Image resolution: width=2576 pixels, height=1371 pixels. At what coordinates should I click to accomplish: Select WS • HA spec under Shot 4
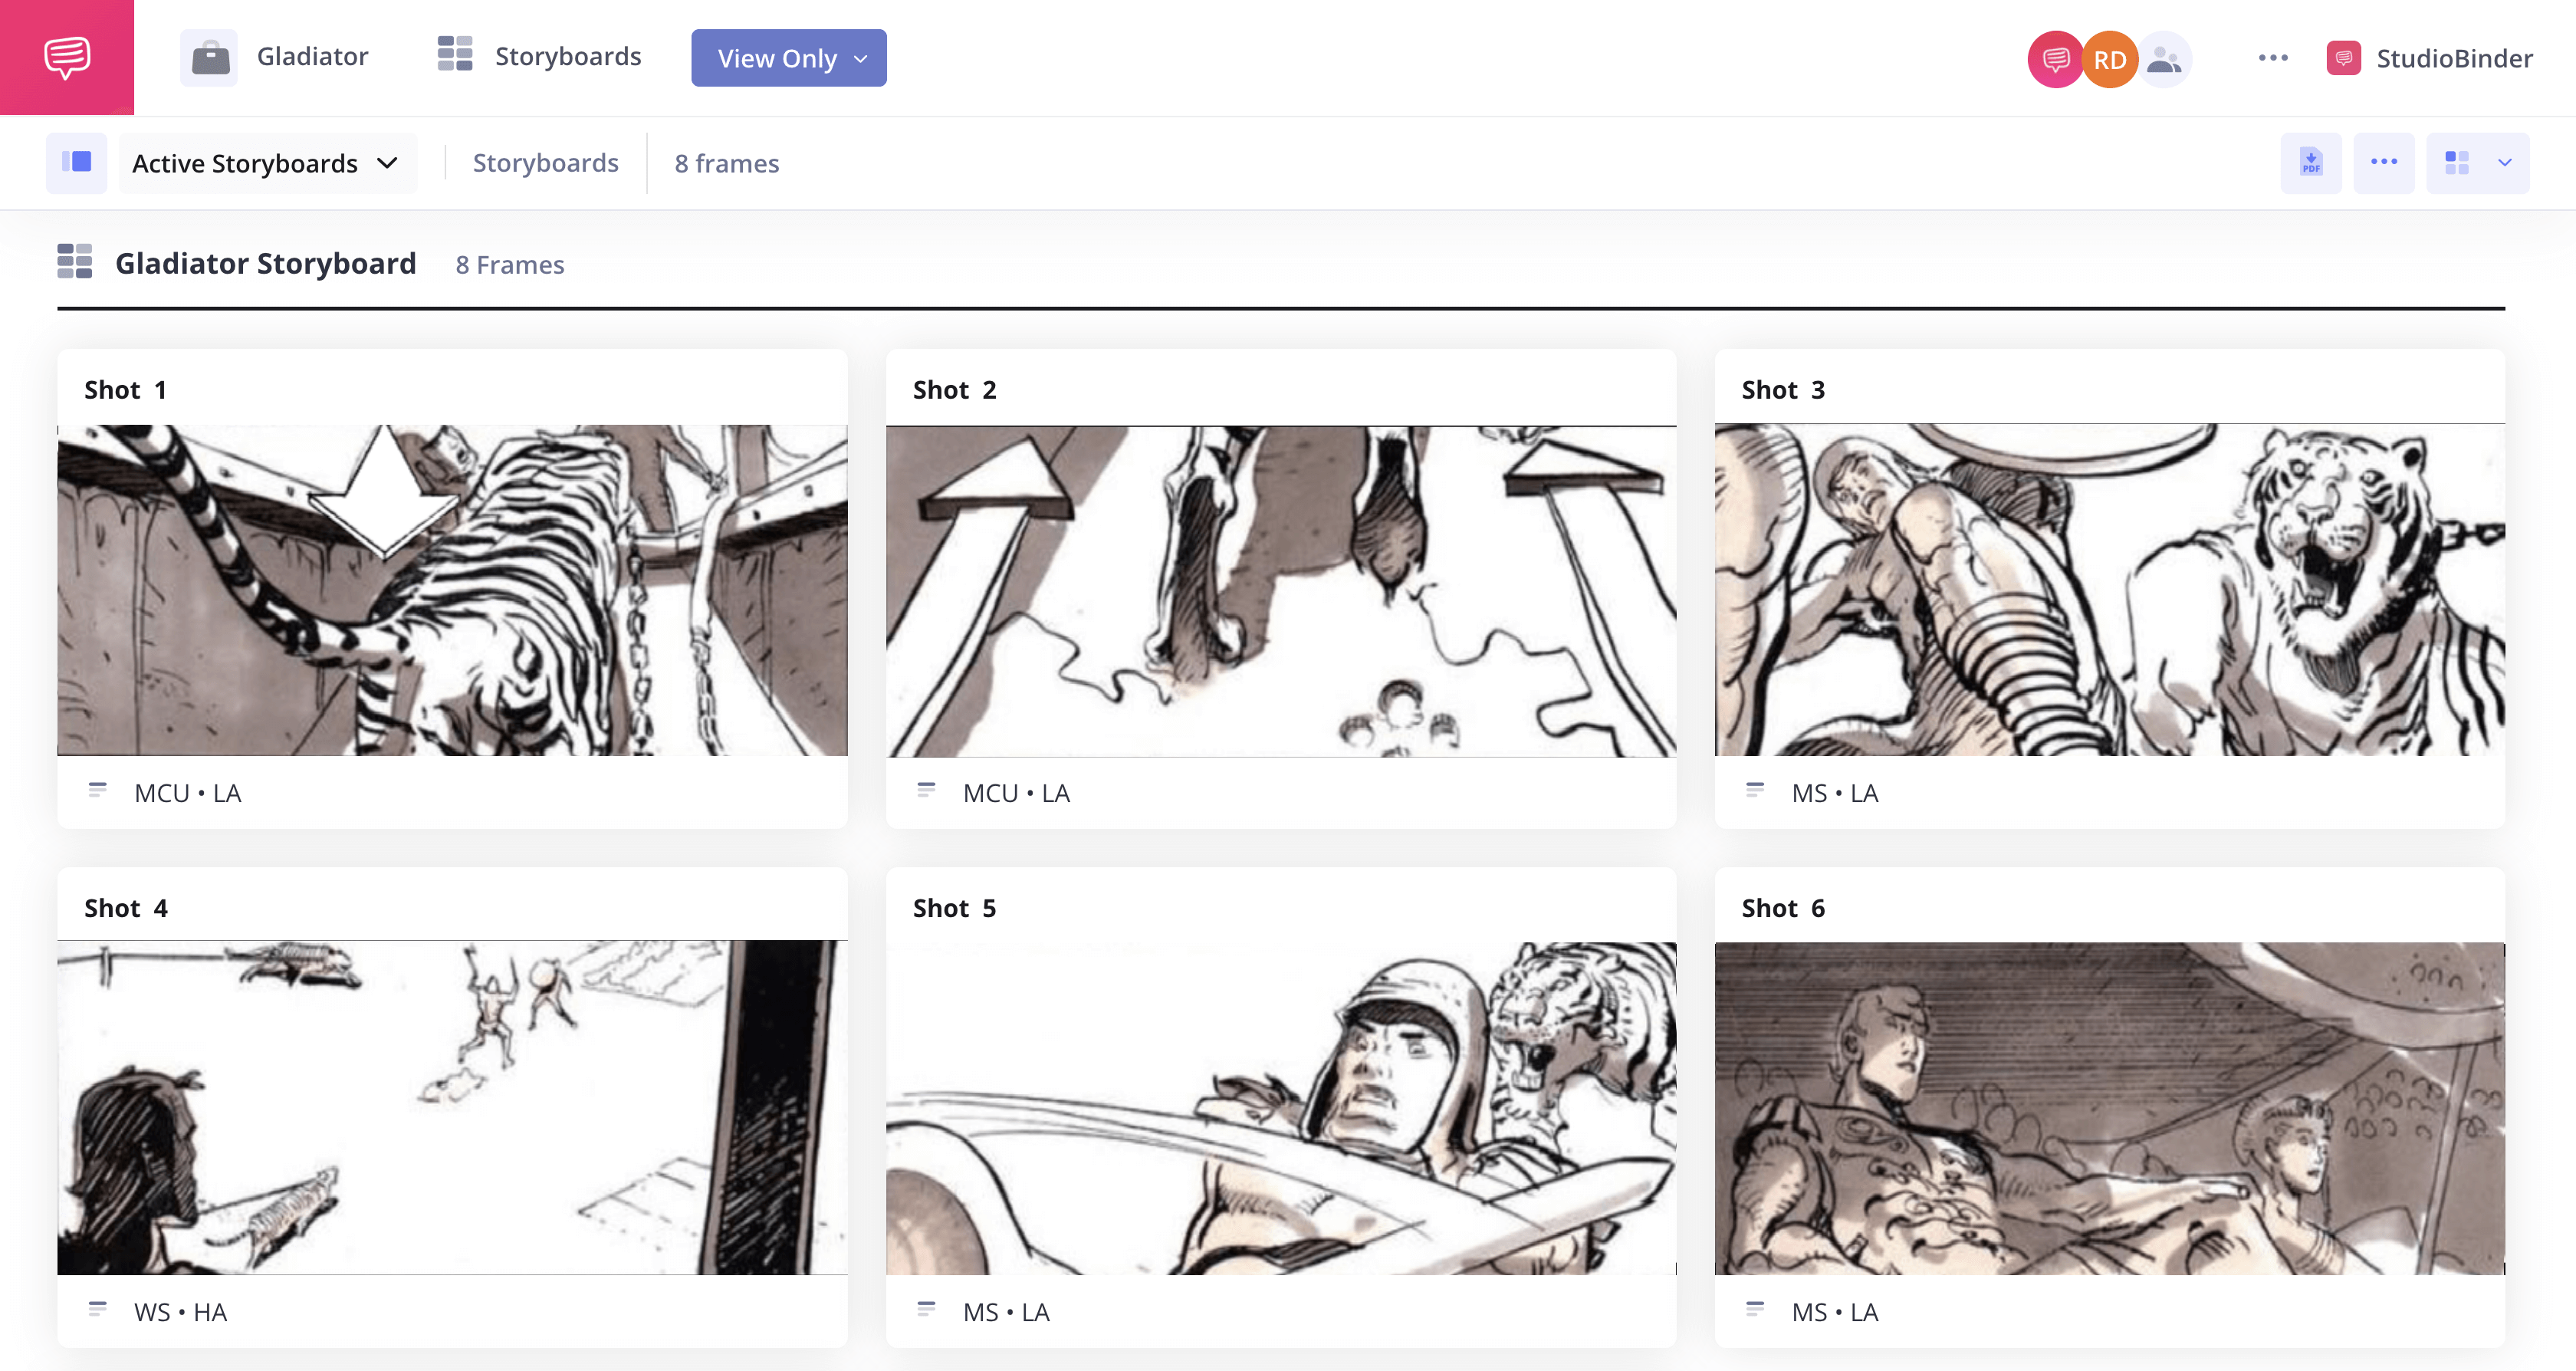pos(181,1312)
